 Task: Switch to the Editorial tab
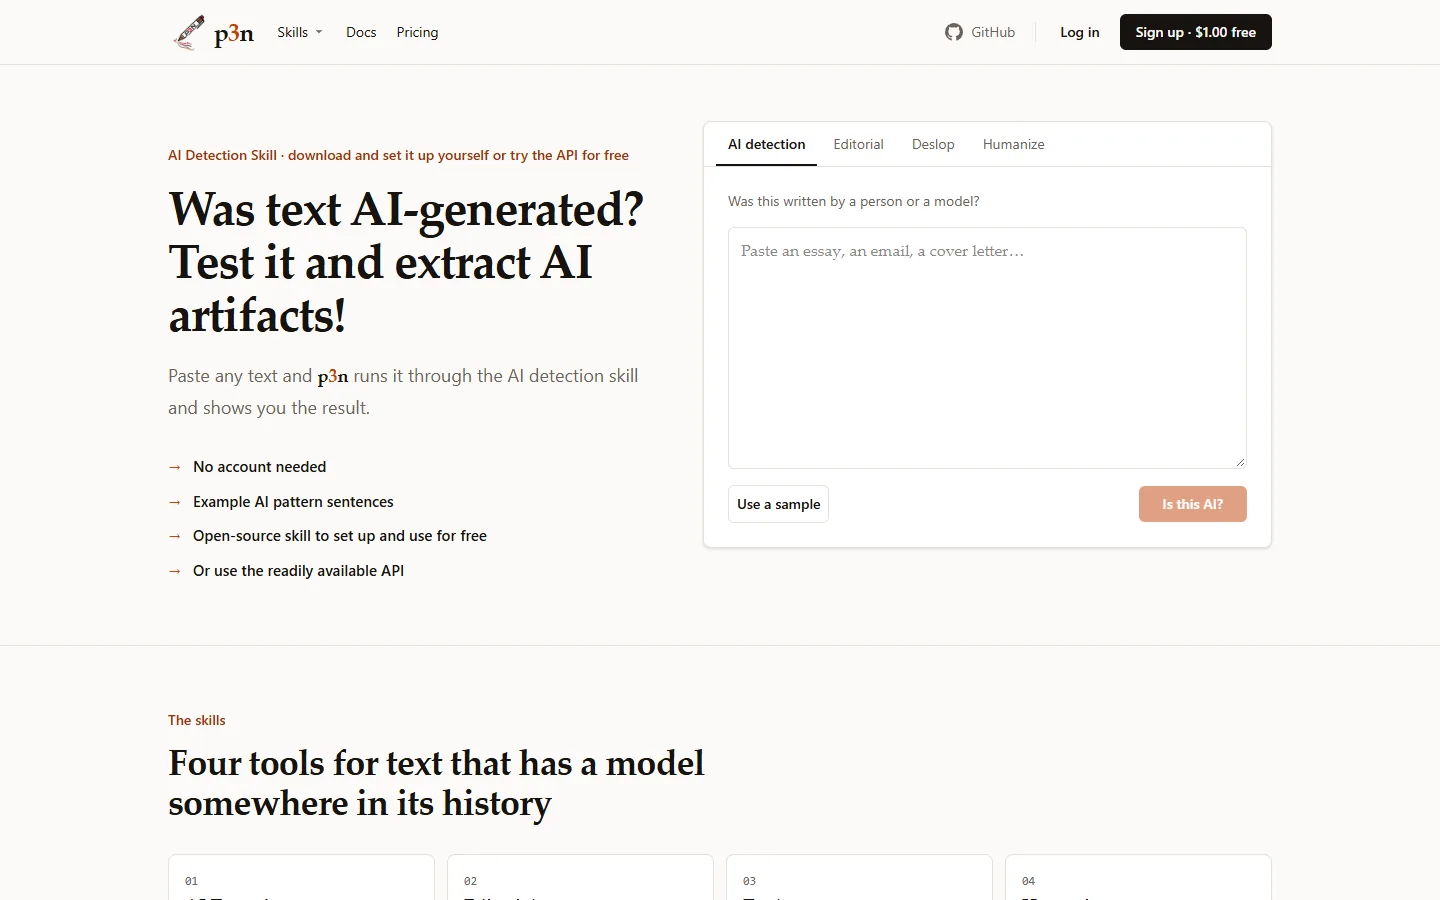858,144
